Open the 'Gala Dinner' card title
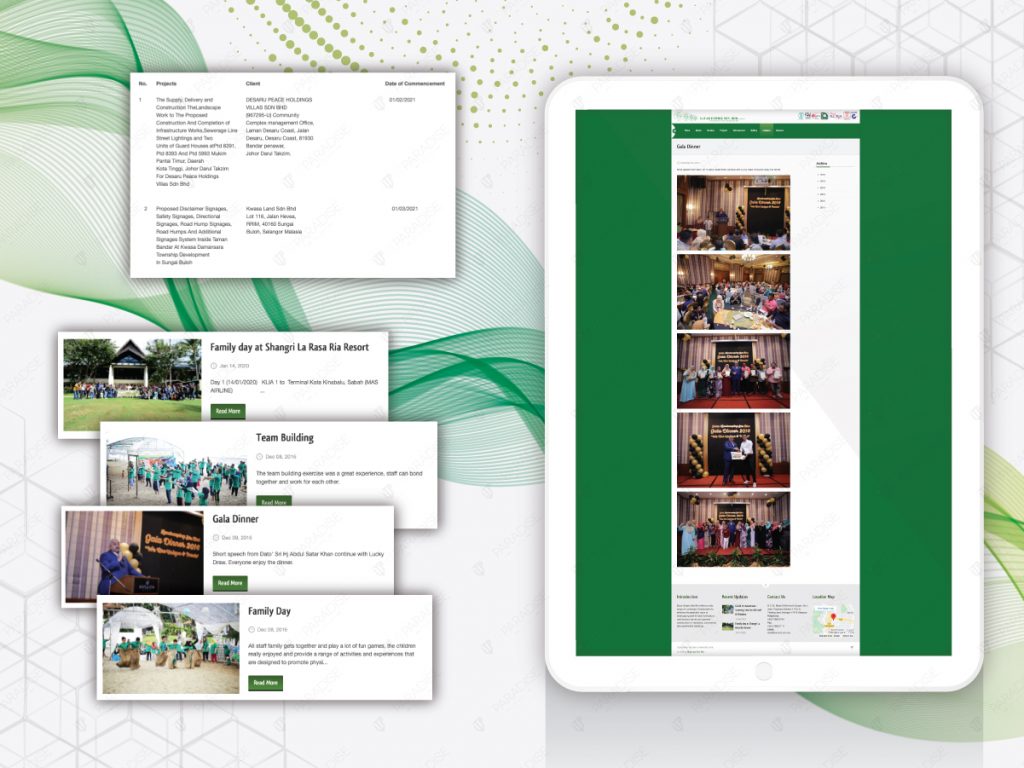The width and height of the screenshot is (1024, 768). (x=235, y=519)
